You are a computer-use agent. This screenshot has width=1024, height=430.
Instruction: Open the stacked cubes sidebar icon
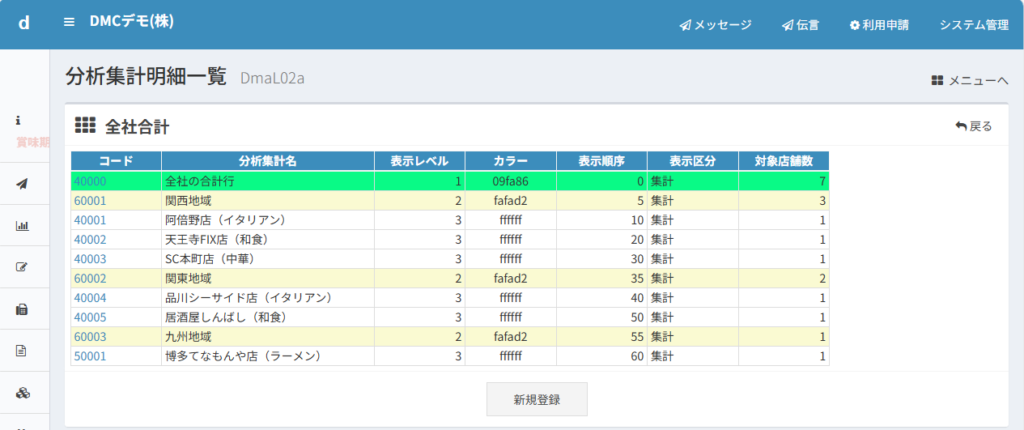tap(22, 393)
